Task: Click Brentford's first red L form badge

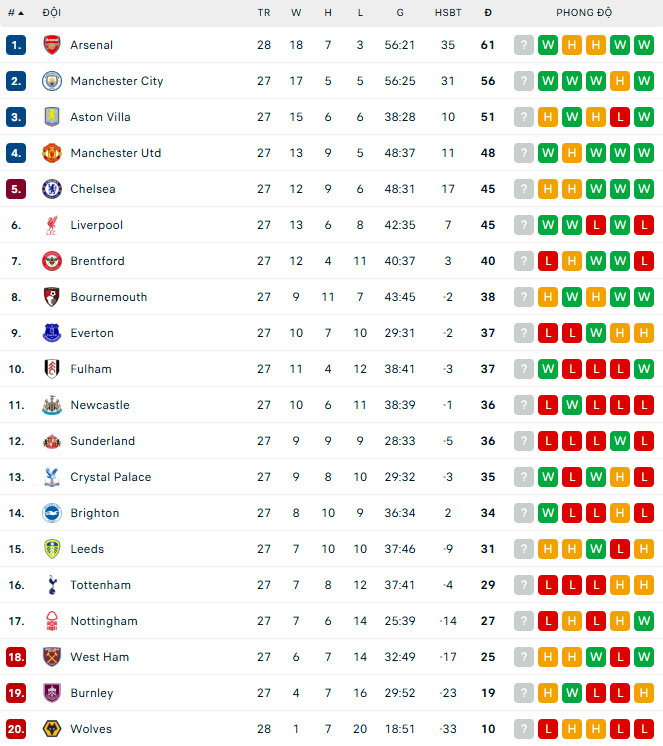Action: (x=547, y=261)
